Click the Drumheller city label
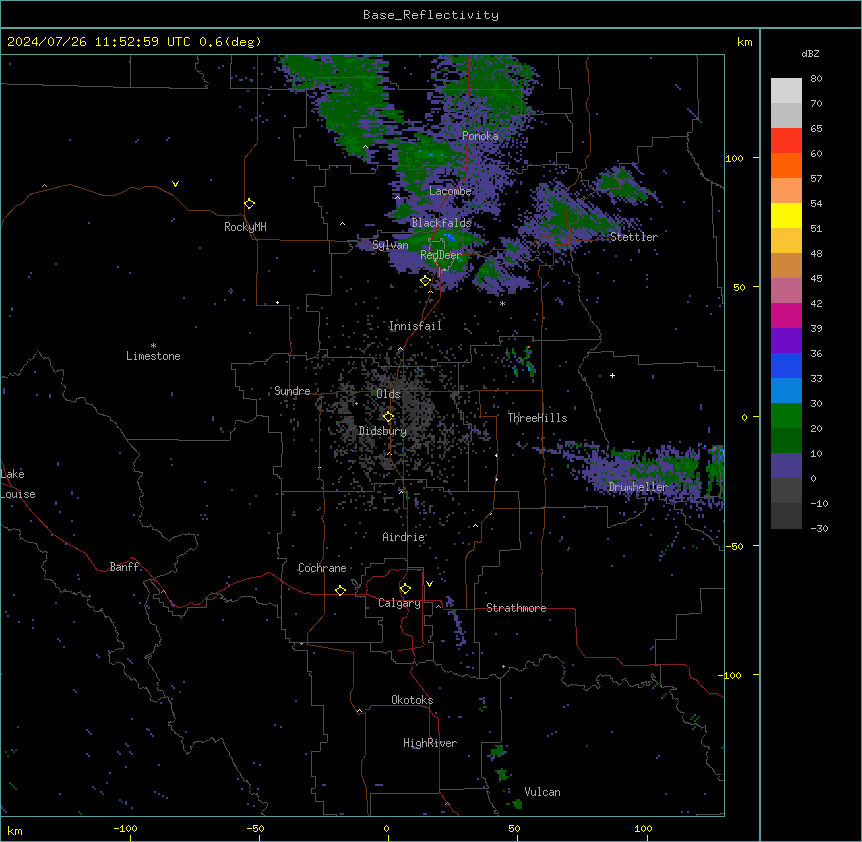Viewport: 862px width, 842px height. 638,487
